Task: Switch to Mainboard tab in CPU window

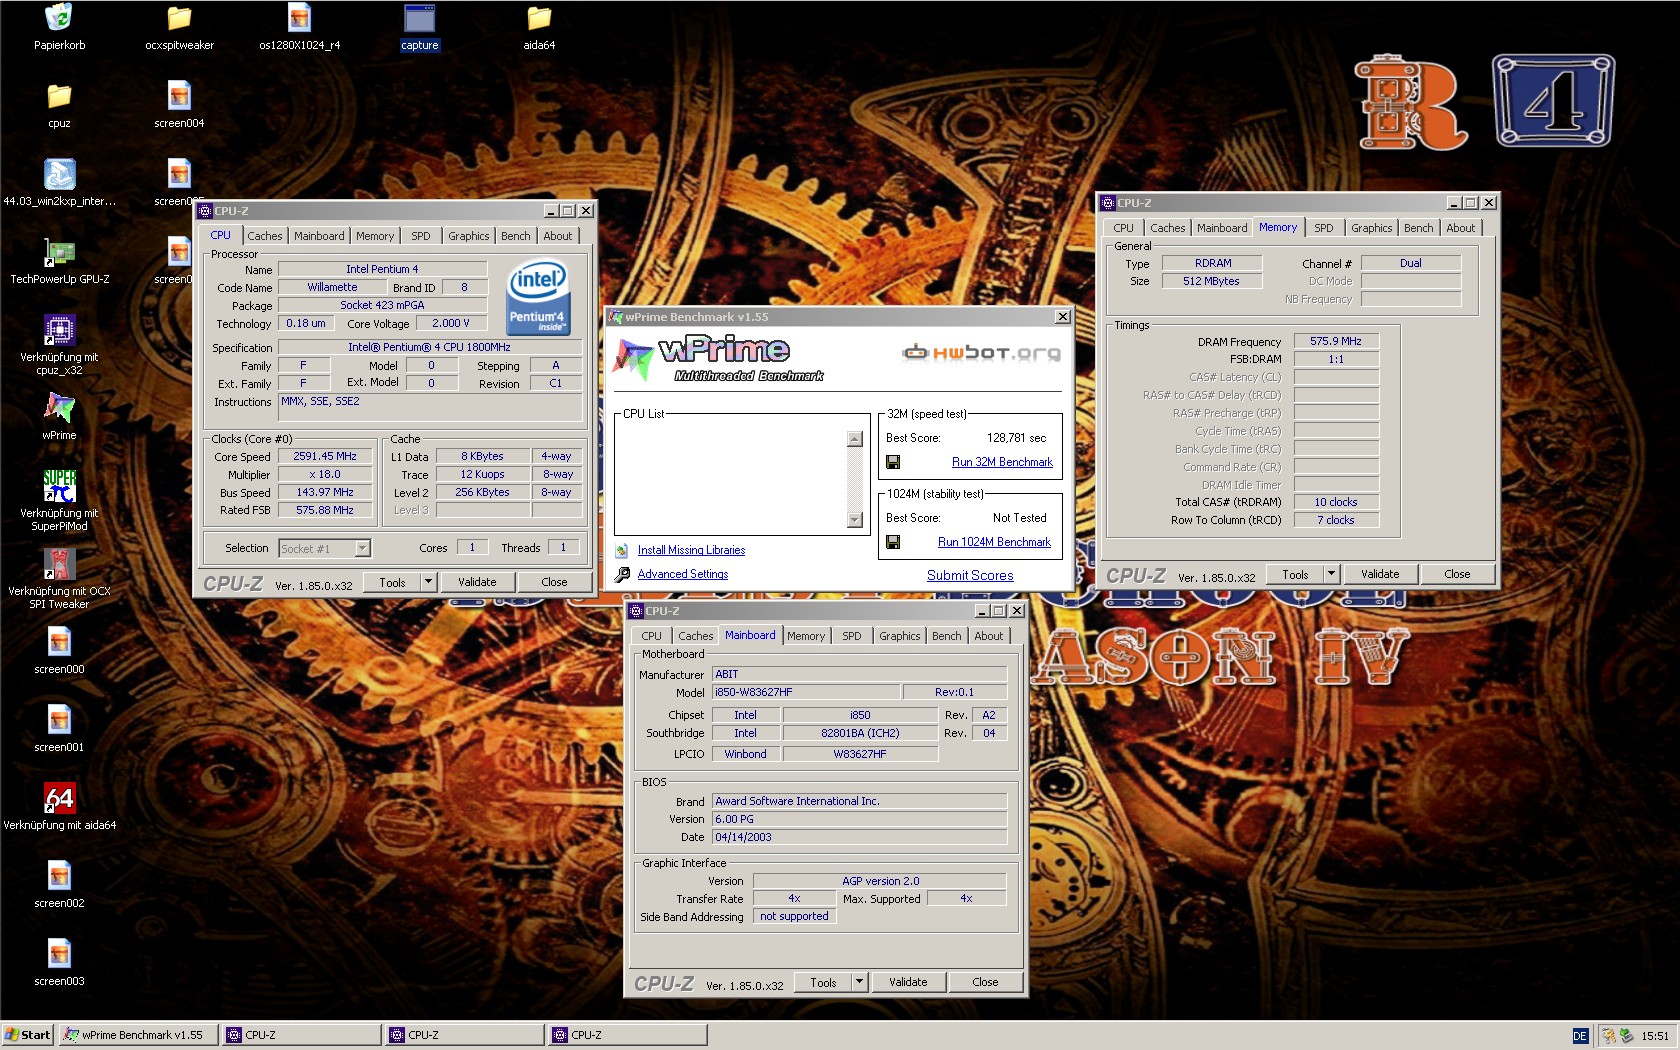Action: (x=319, y=236)
